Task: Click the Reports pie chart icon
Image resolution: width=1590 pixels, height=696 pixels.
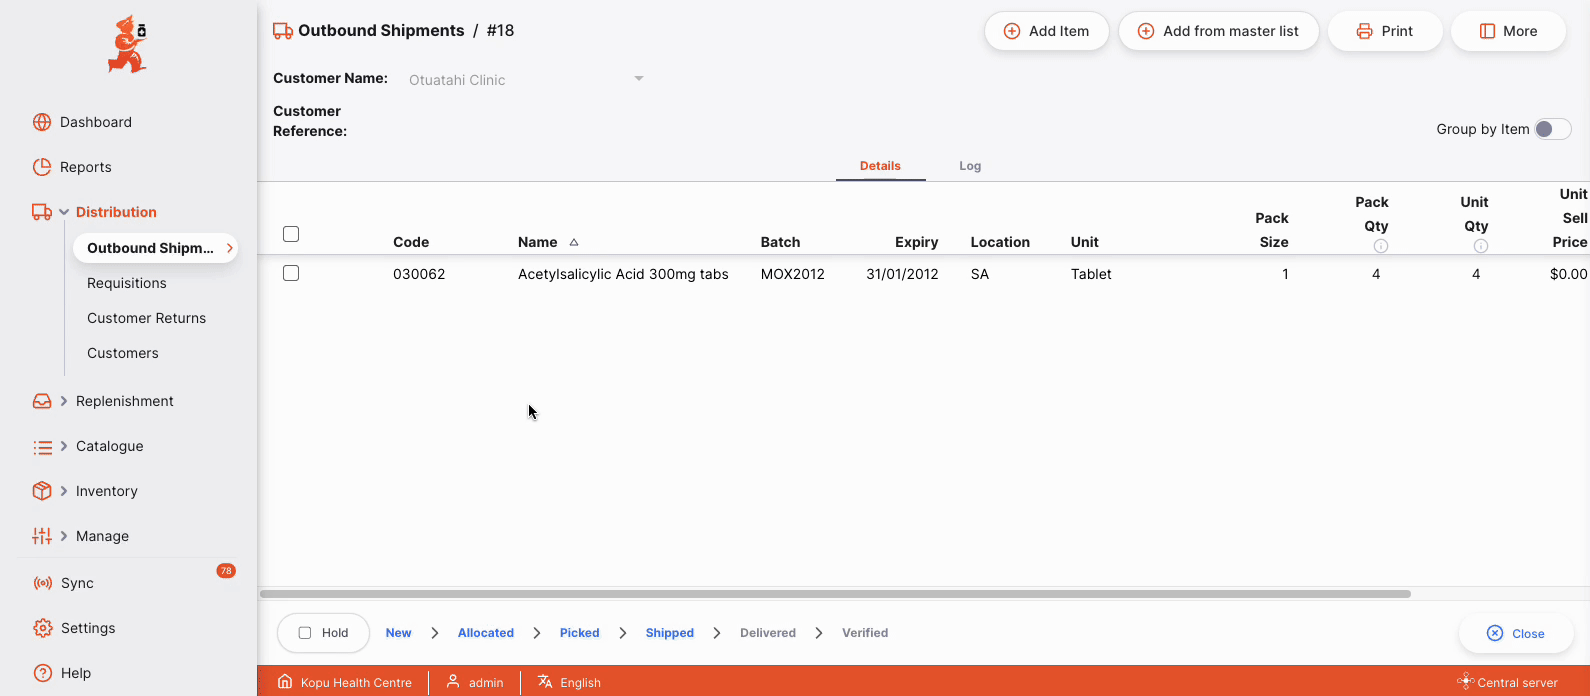Action: pos(42,167)
